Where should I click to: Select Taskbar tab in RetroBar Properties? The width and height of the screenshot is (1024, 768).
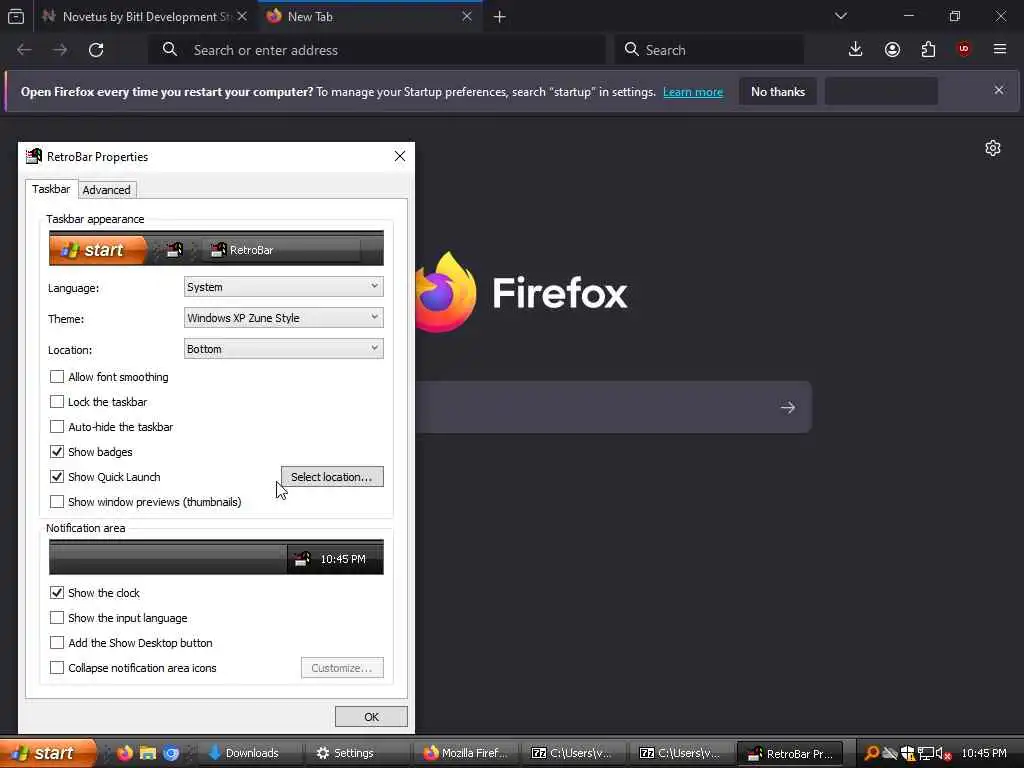[x=51, y=189]
